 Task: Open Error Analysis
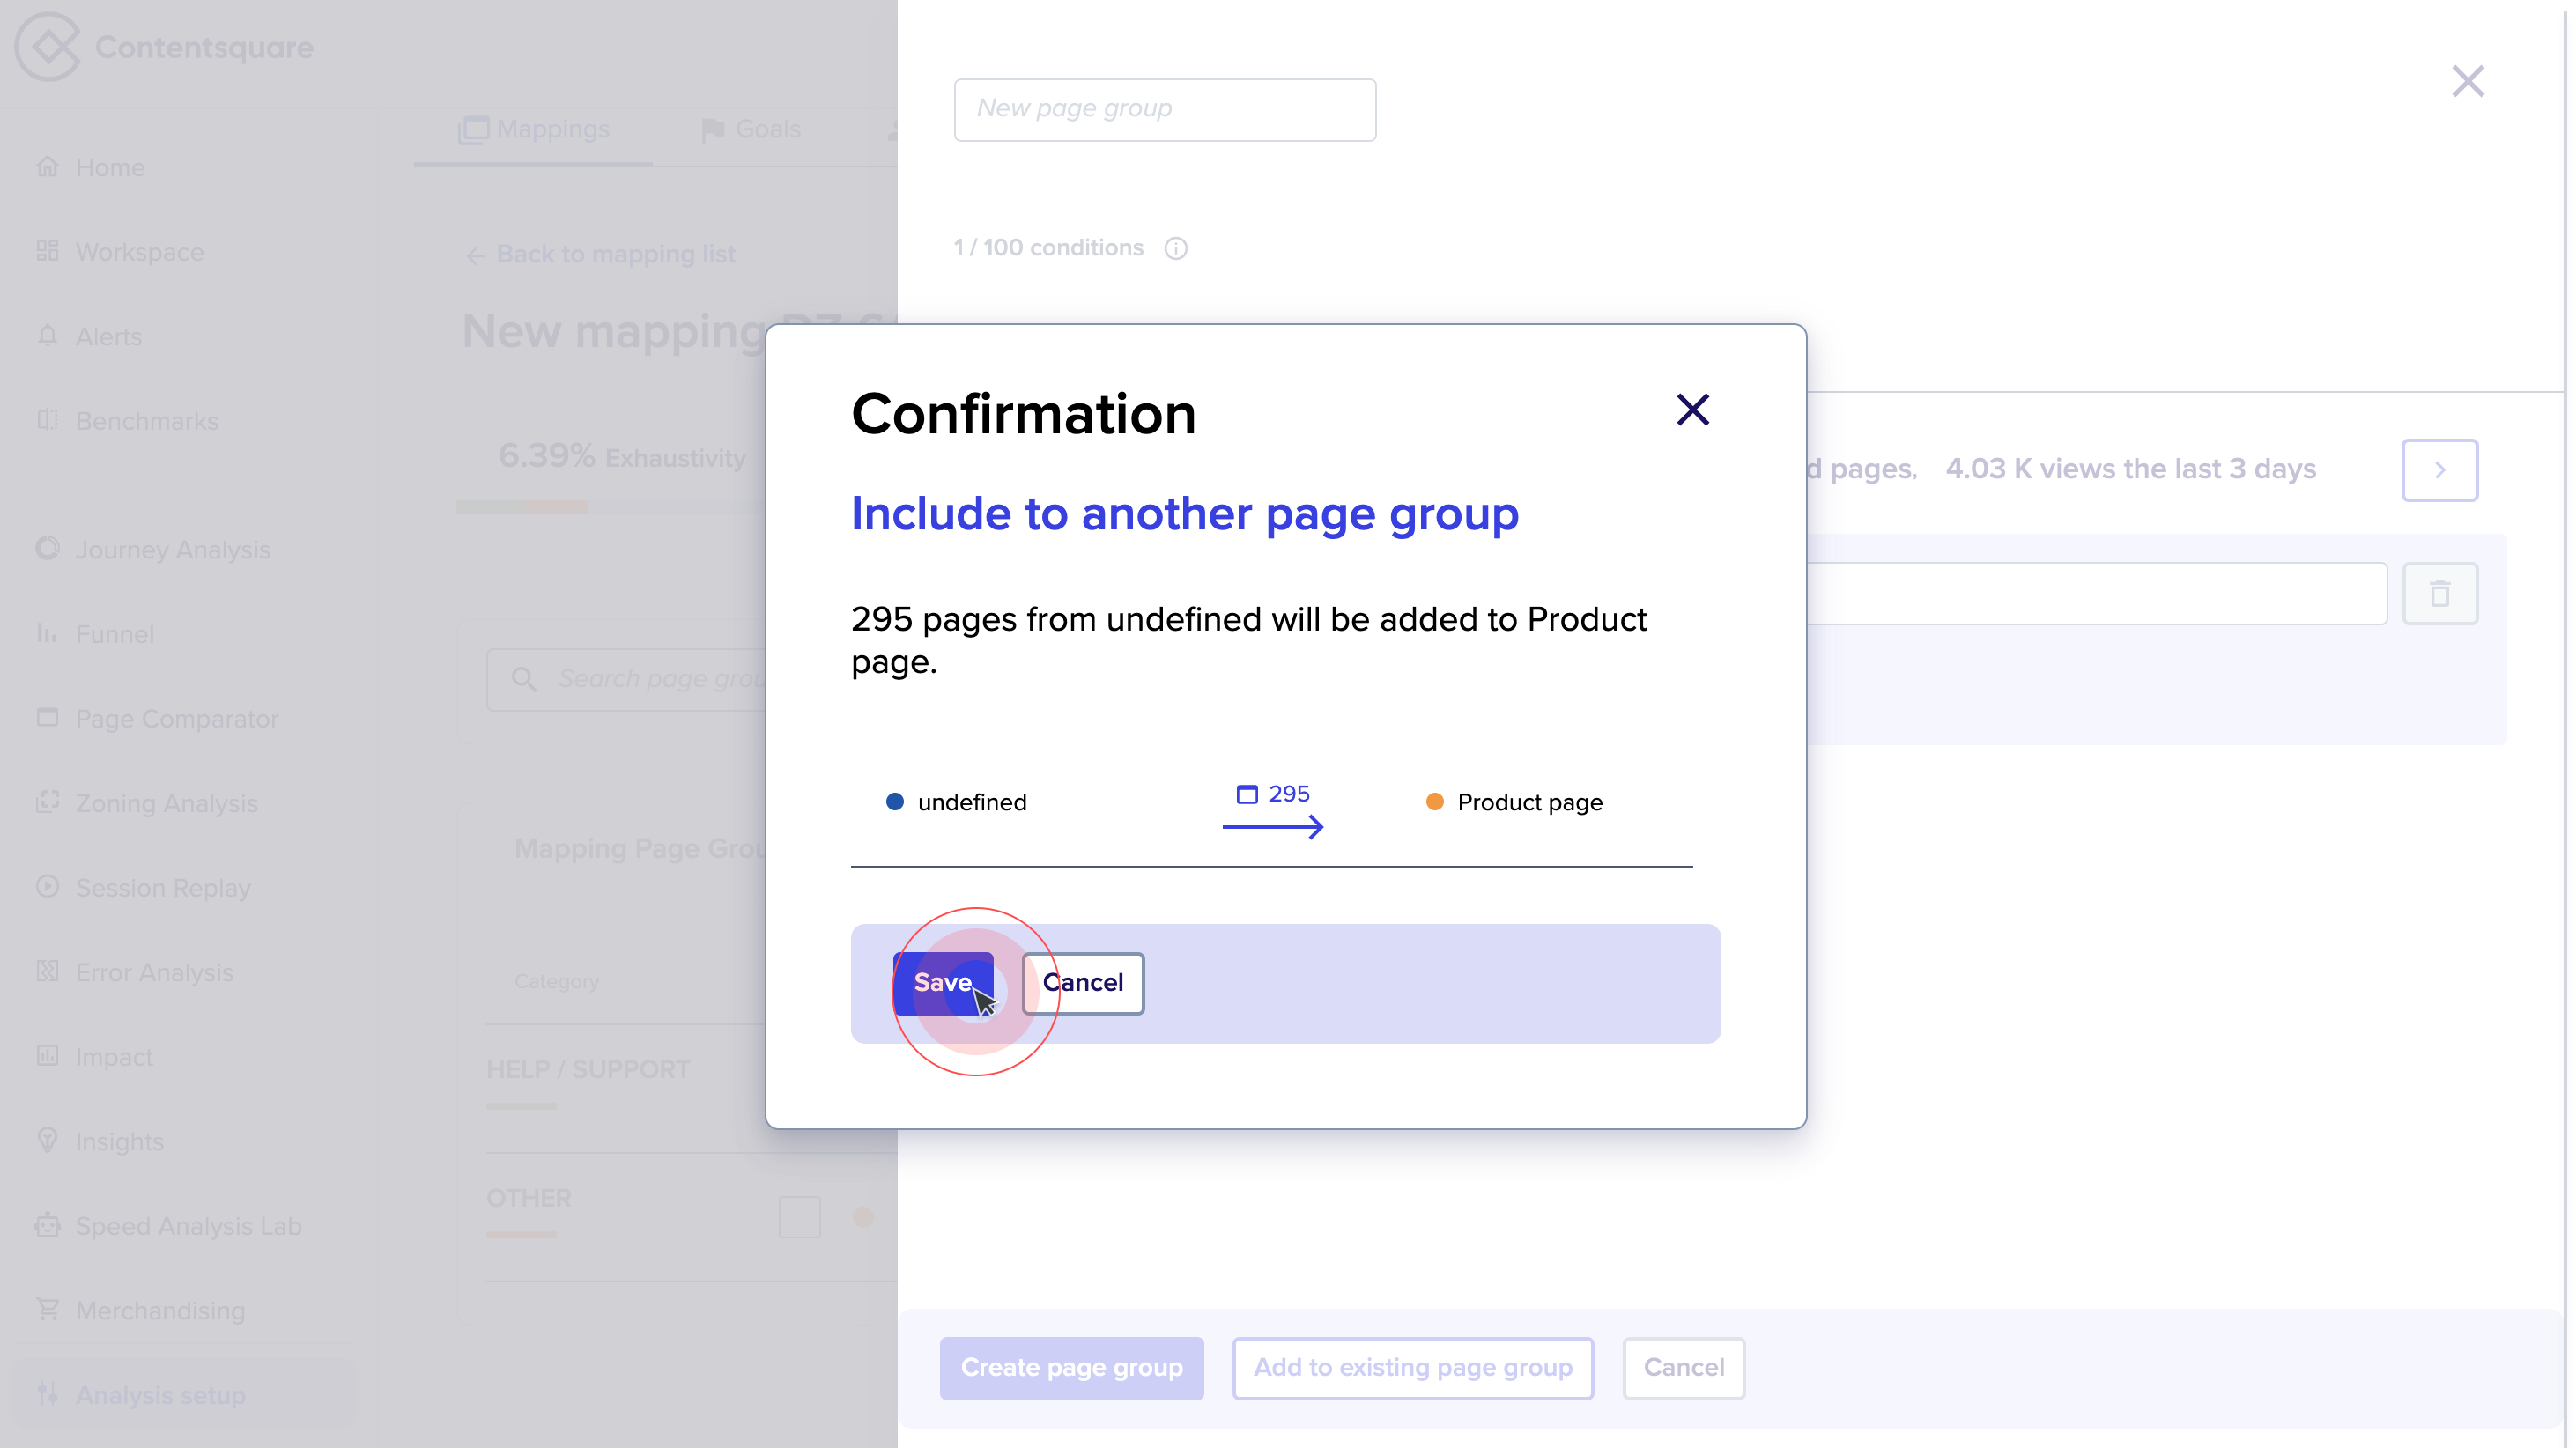point(153,972)
